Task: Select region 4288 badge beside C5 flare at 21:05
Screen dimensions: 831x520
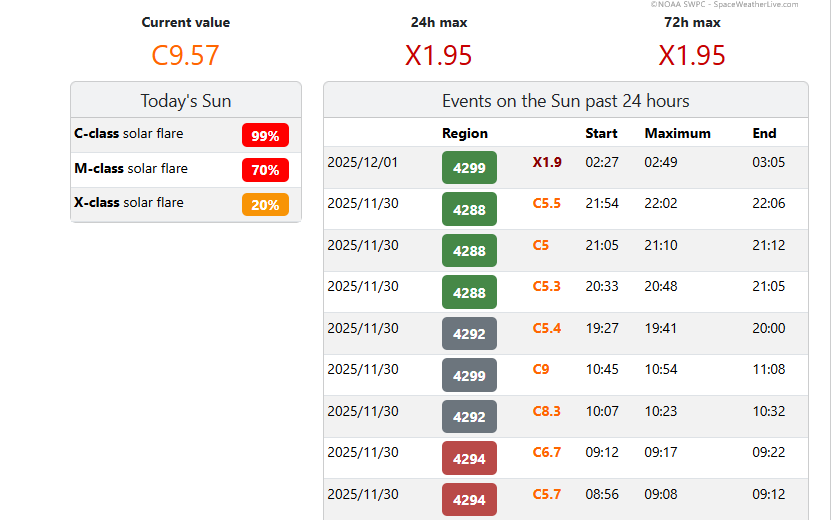Action: 469,250
